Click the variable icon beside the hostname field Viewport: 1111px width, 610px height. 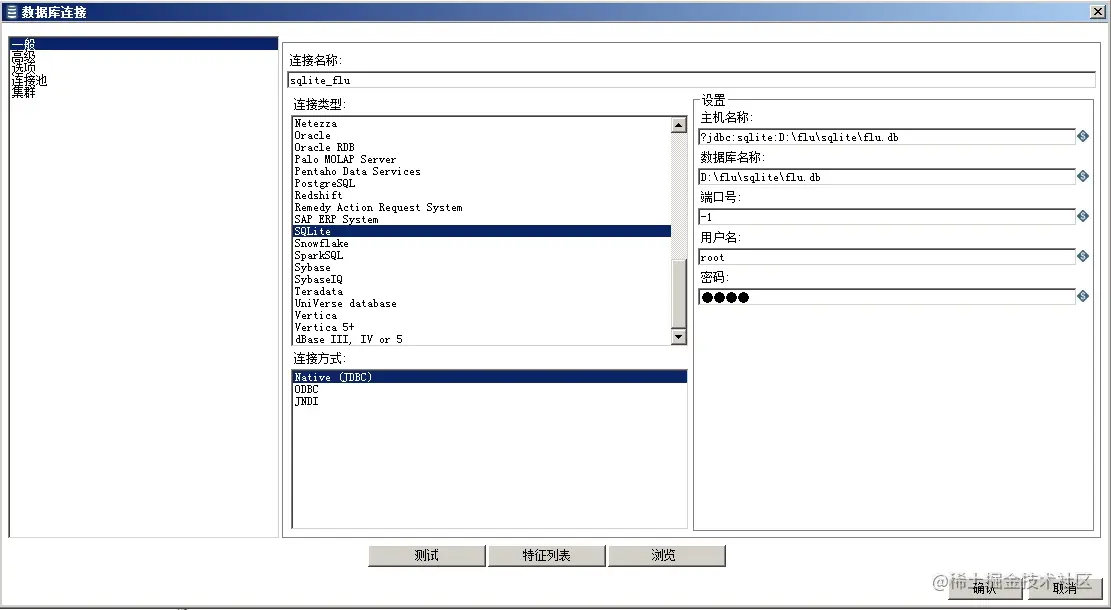(x=1082, y=136)
